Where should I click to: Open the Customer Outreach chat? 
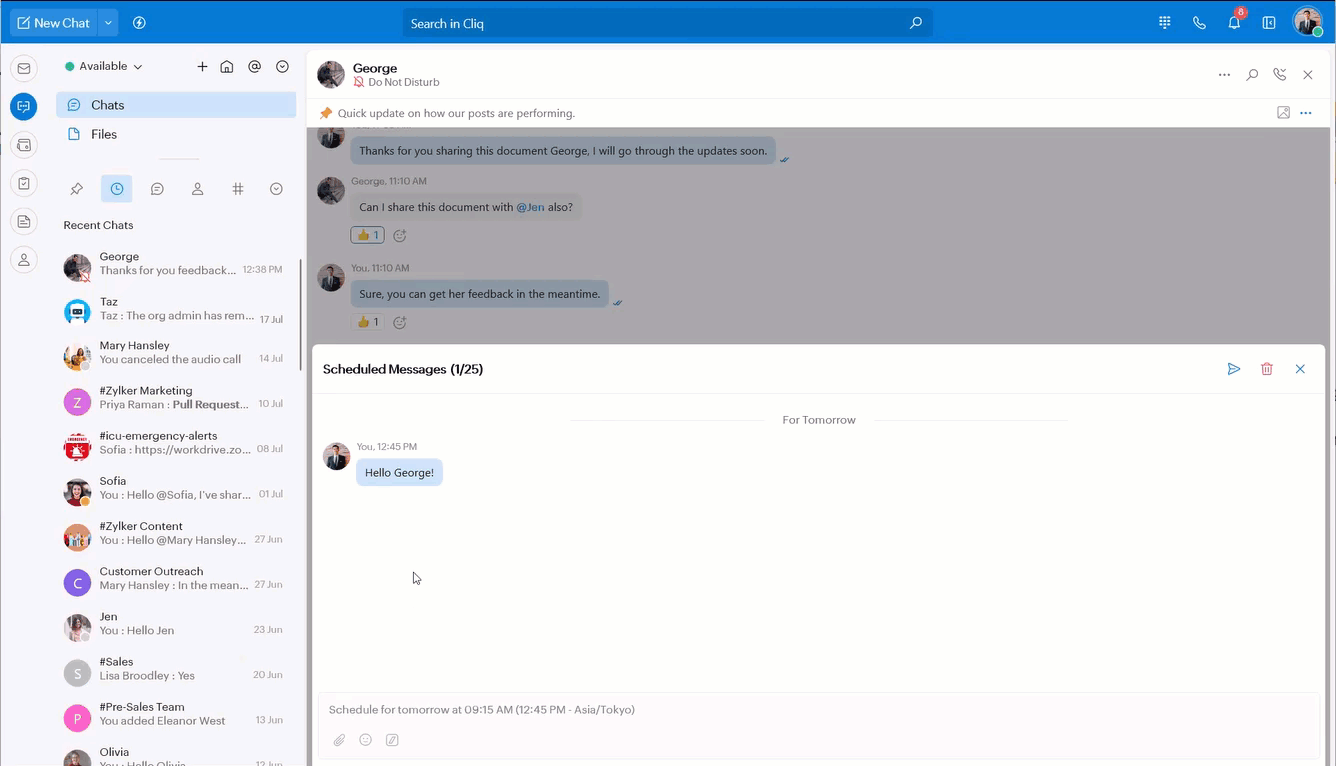click(x=176, y=579)
